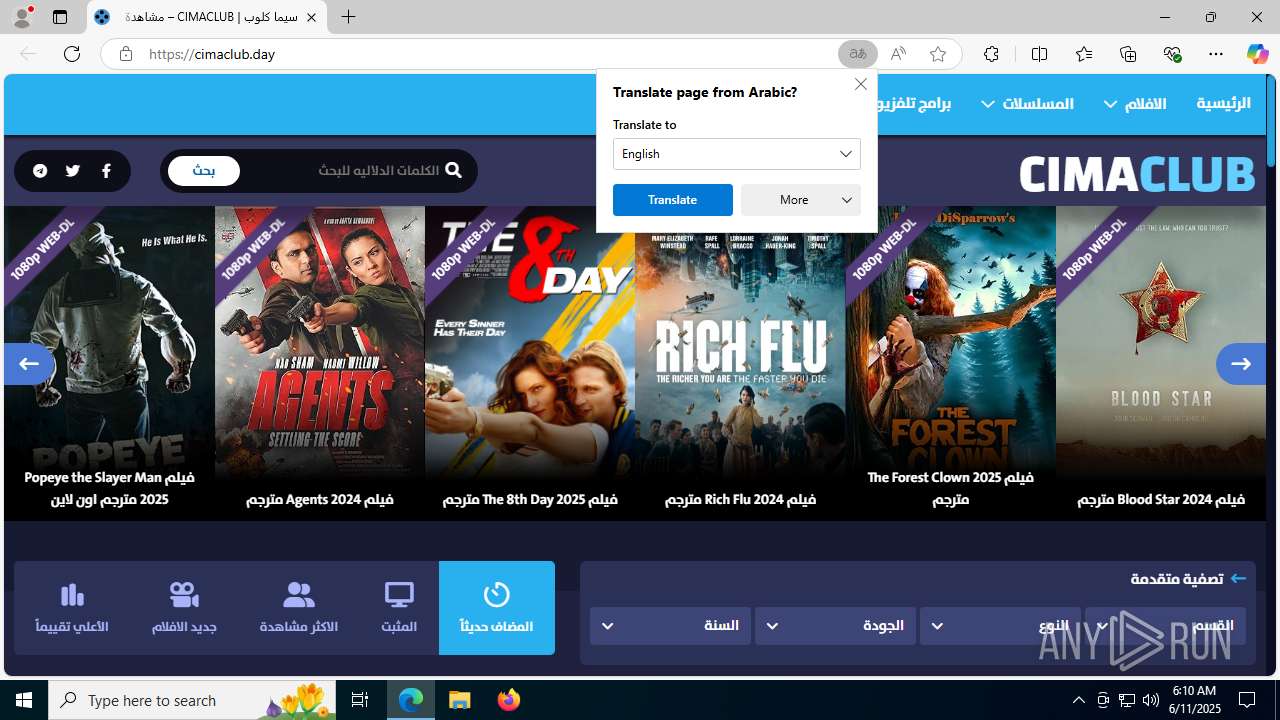Open the السنة year filter dropdown
This screenshot has height=720, width=1280.
pos(670,626)
